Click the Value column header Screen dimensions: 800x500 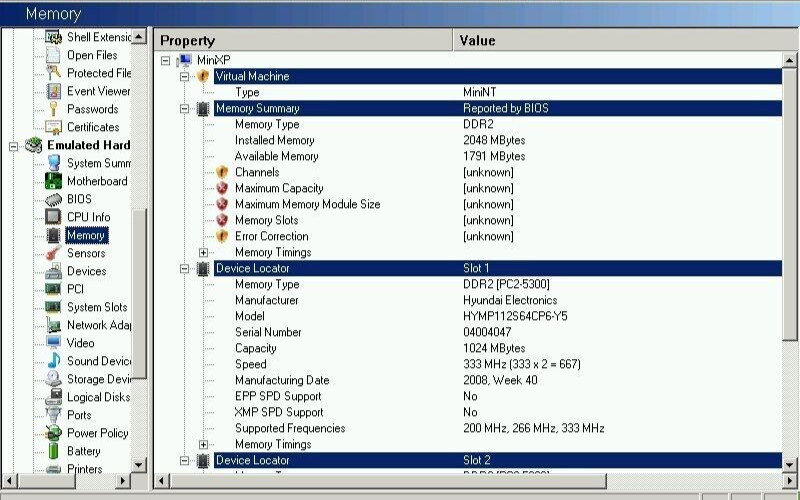625,40
